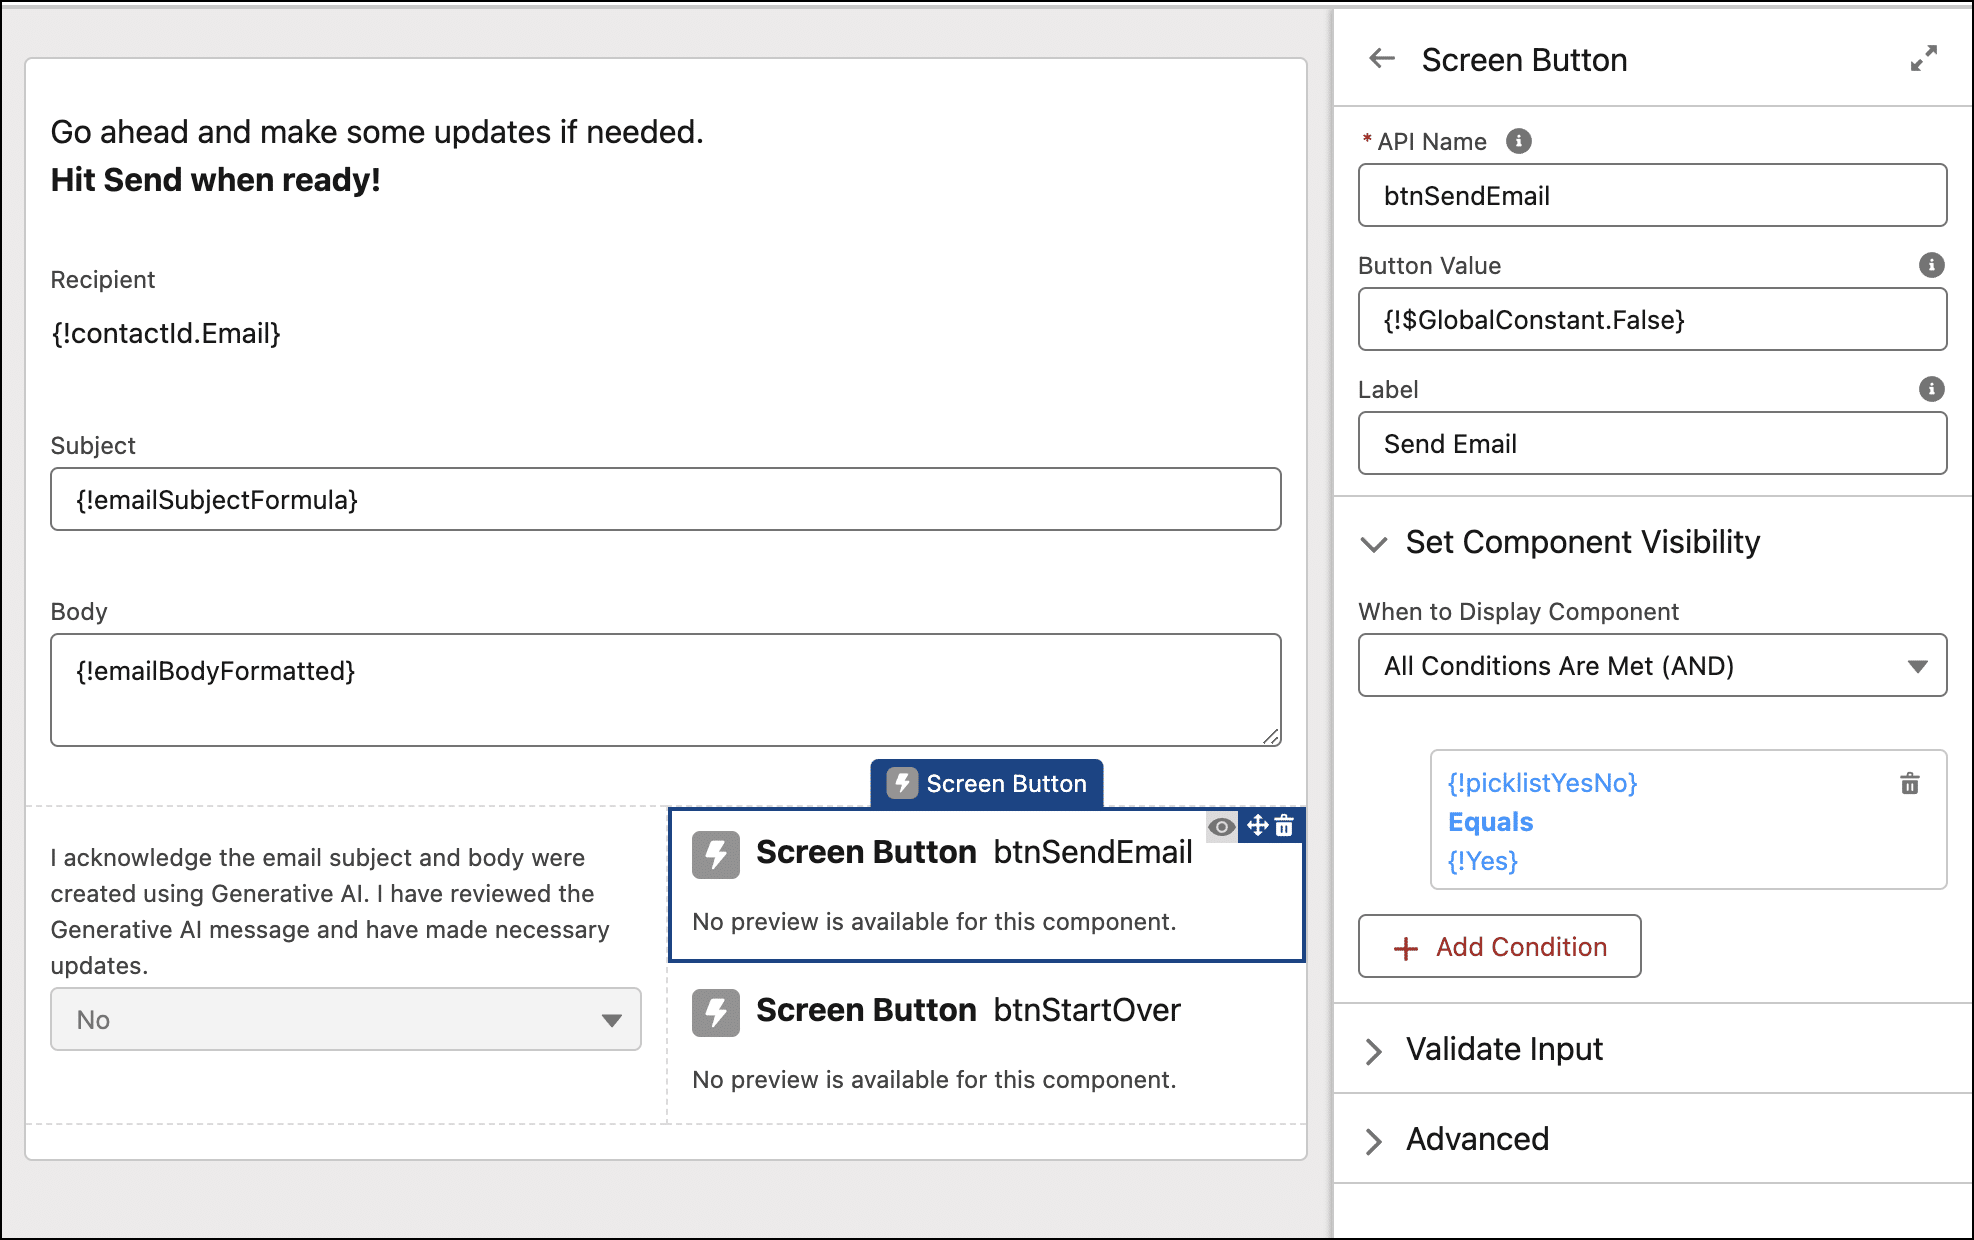Edit the API Name field btnSendEmail

(1652, 195)
